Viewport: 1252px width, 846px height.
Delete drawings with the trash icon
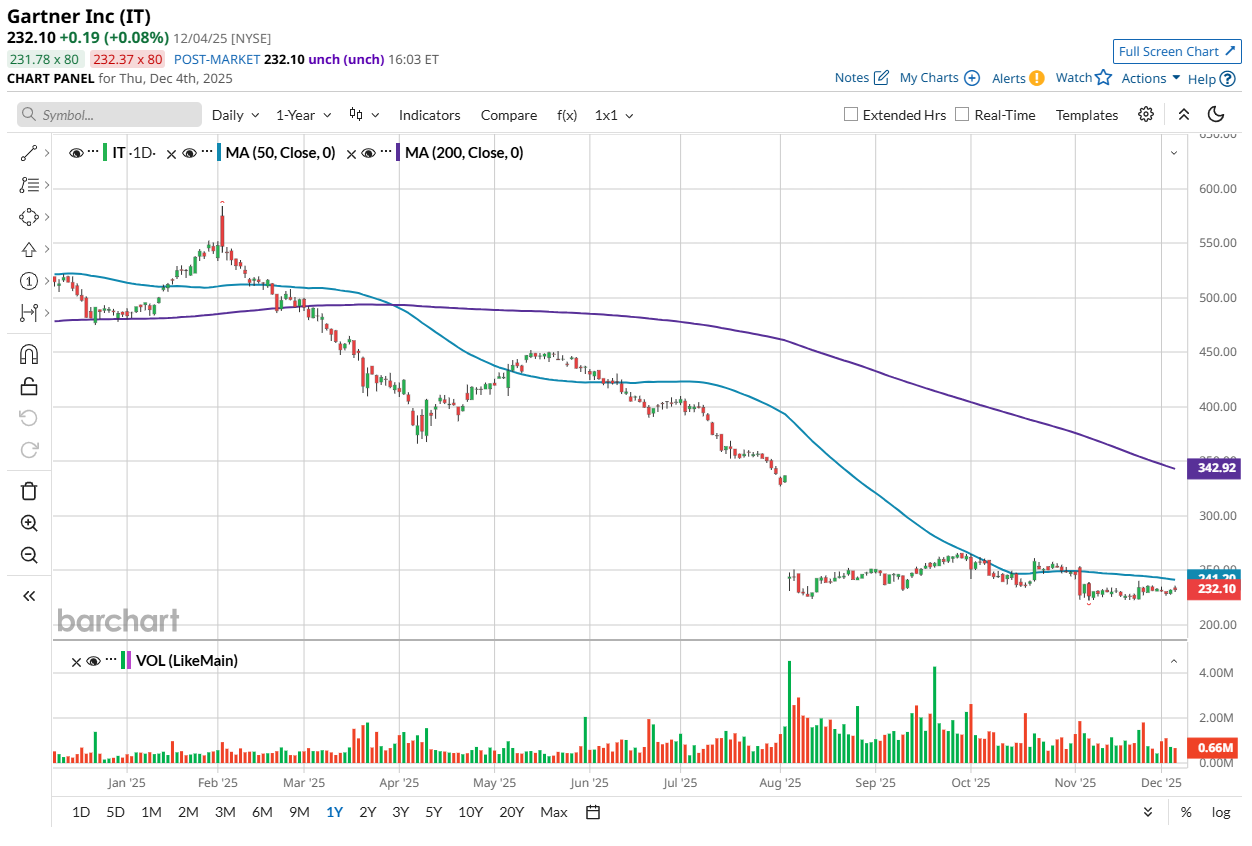point(28,491)
